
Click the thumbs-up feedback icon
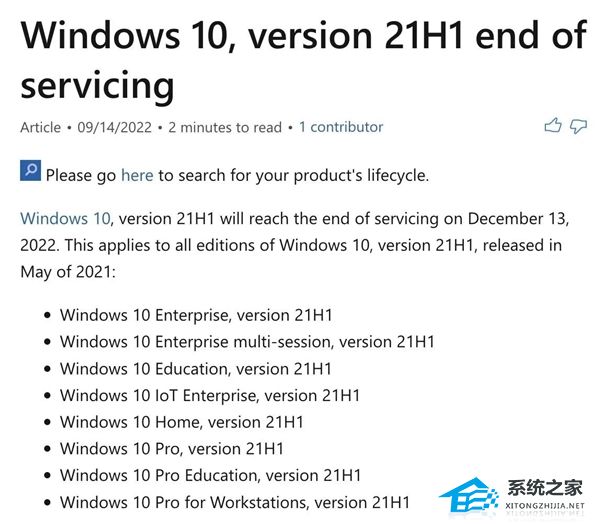pos(552,126)
